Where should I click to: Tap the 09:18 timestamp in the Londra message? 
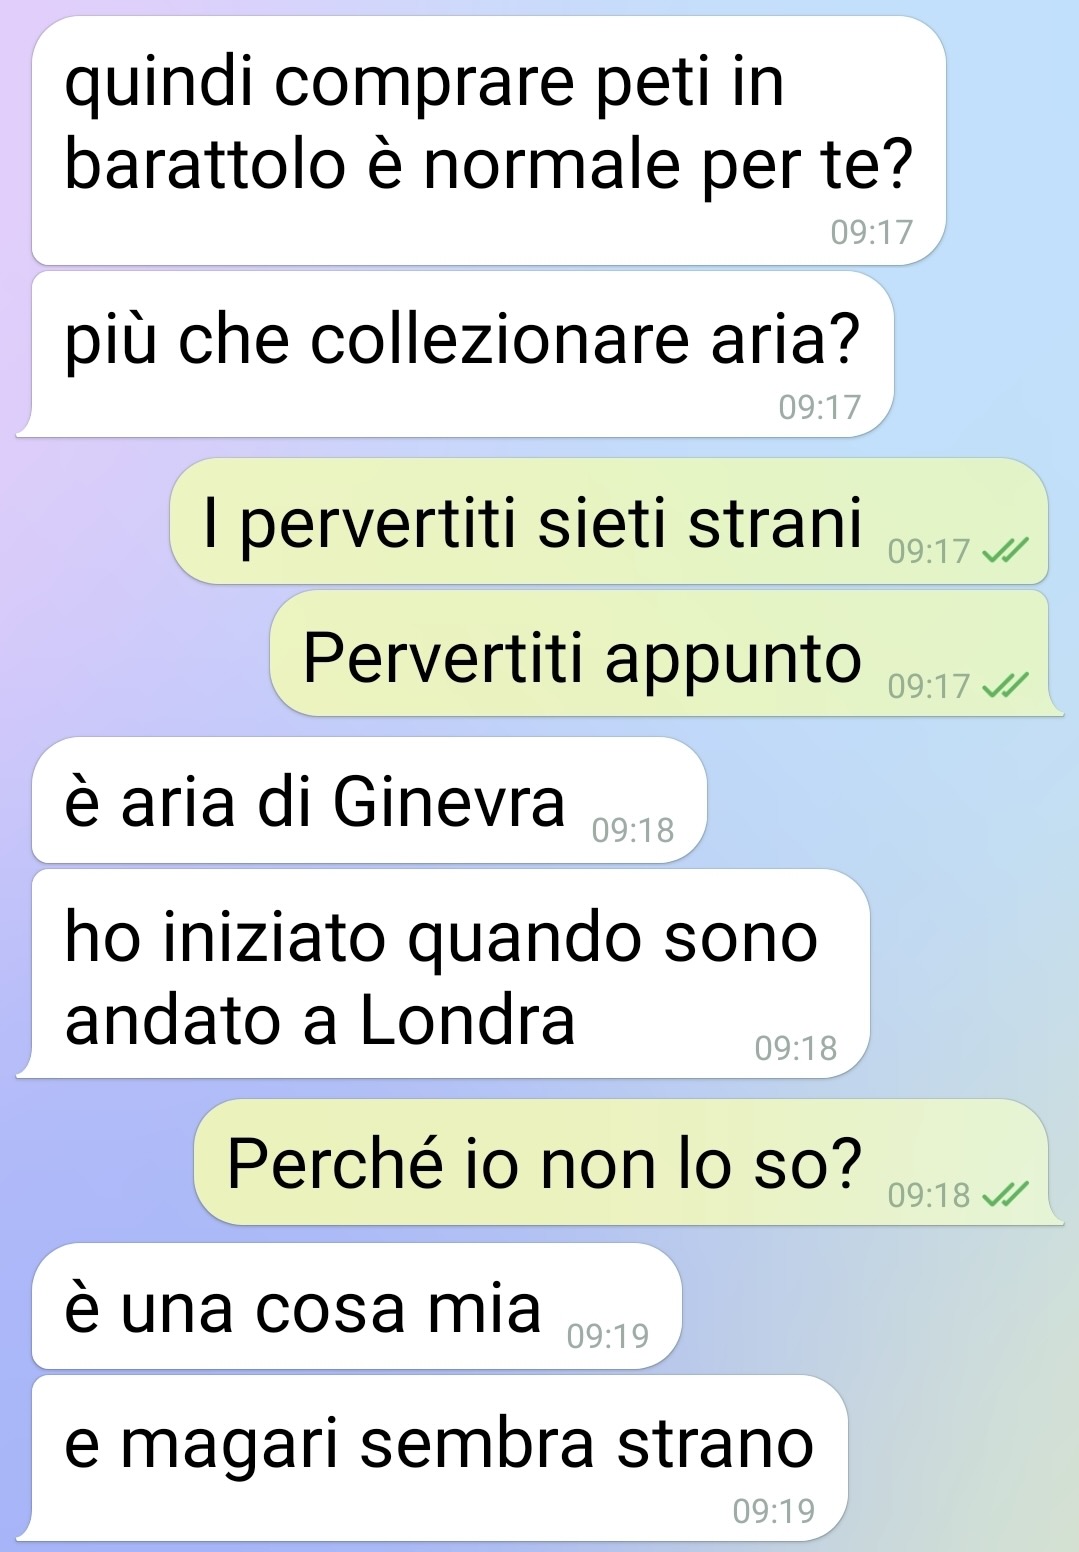tap(796, 1048)
